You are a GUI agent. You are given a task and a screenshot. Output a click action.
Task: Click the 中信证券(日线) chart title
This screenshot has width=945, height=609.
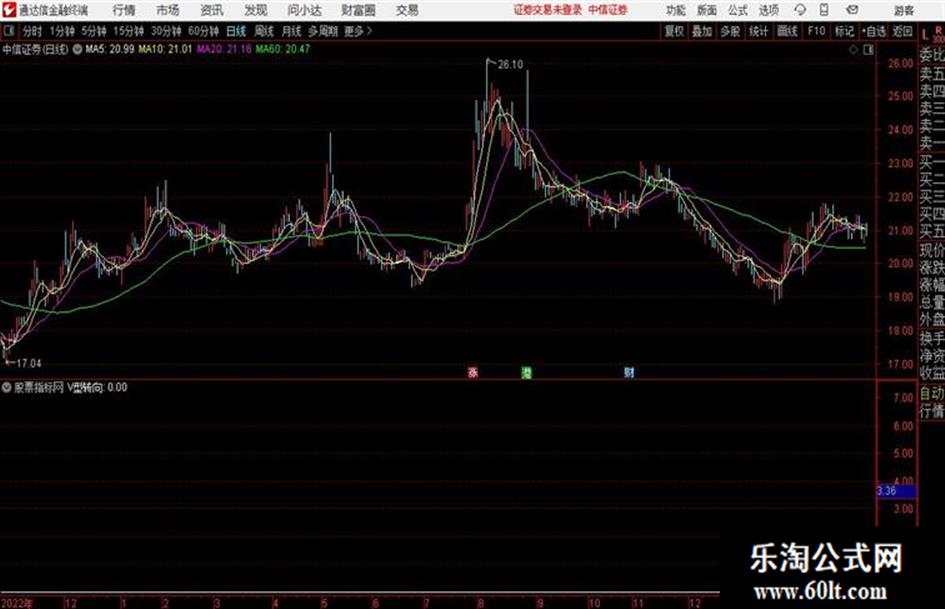pyautogui.click(x=36, y=49)
